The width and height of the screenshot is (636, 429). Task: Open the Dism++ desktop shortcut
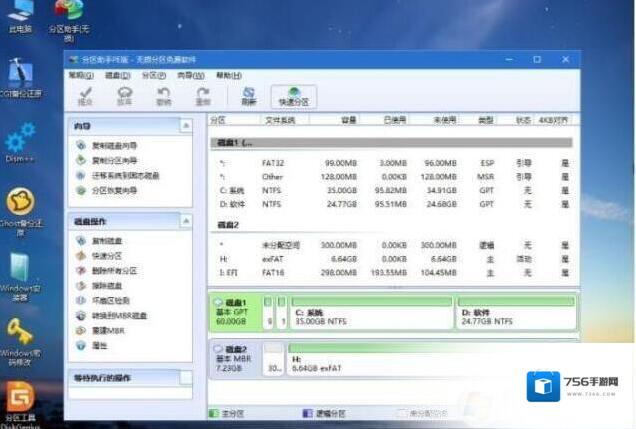20,140
